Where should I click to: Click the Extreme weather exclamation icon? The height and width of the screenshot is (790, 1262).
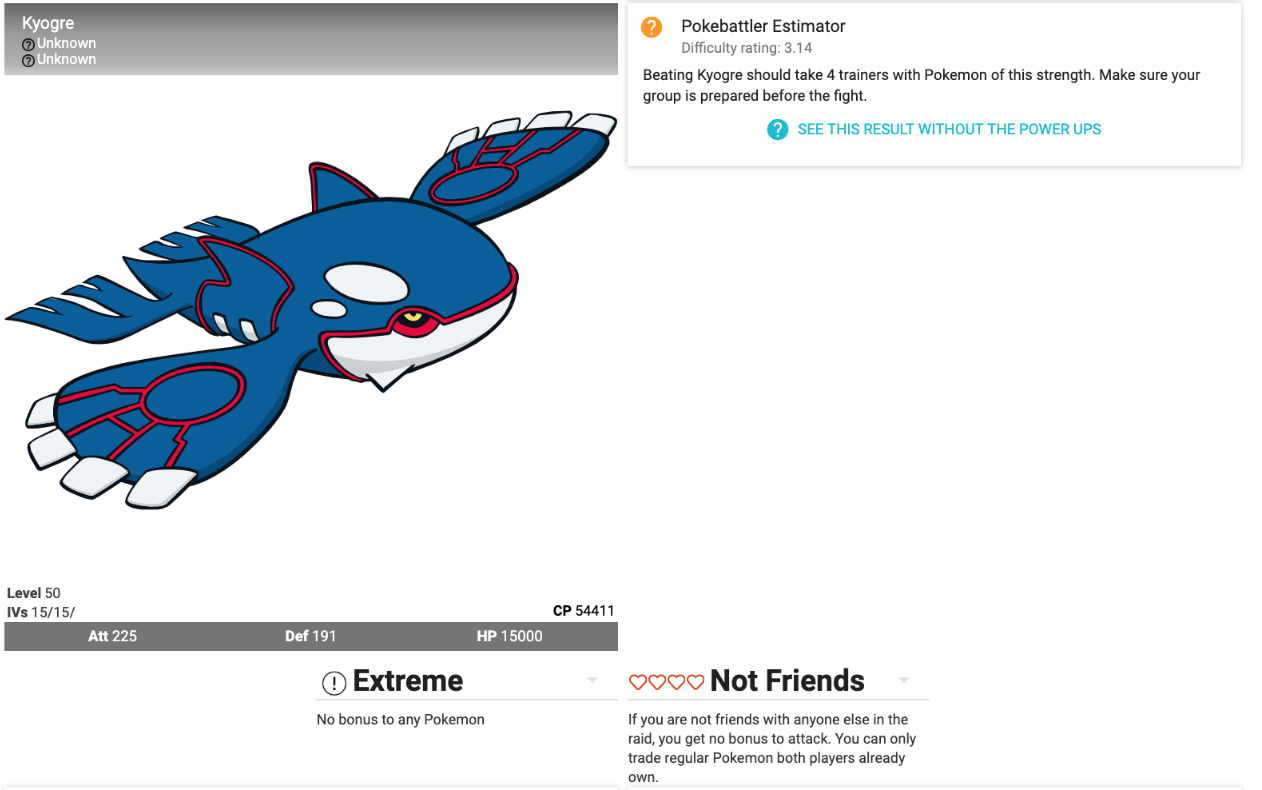[333, 683]
